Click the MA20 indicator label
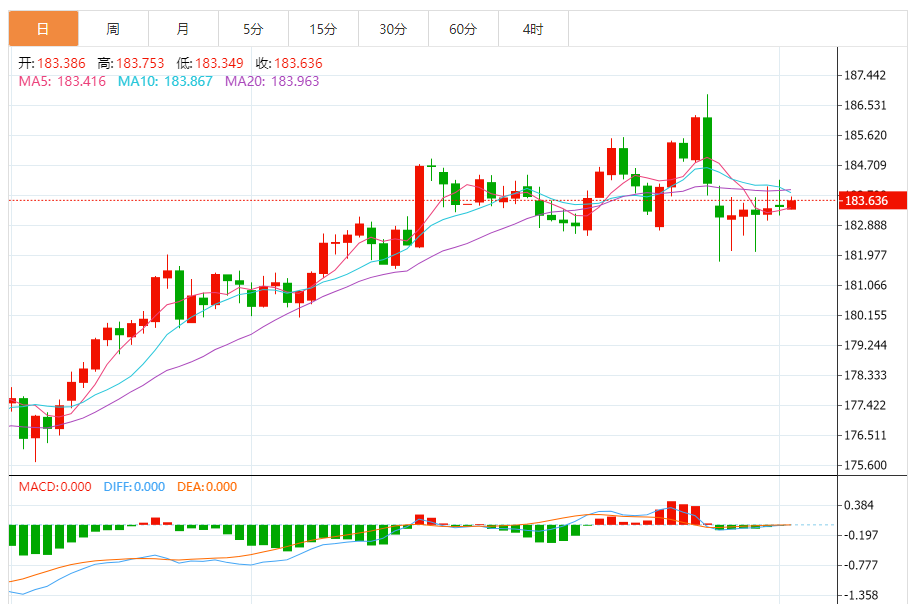The image size is (913, 604). [272, 81]
